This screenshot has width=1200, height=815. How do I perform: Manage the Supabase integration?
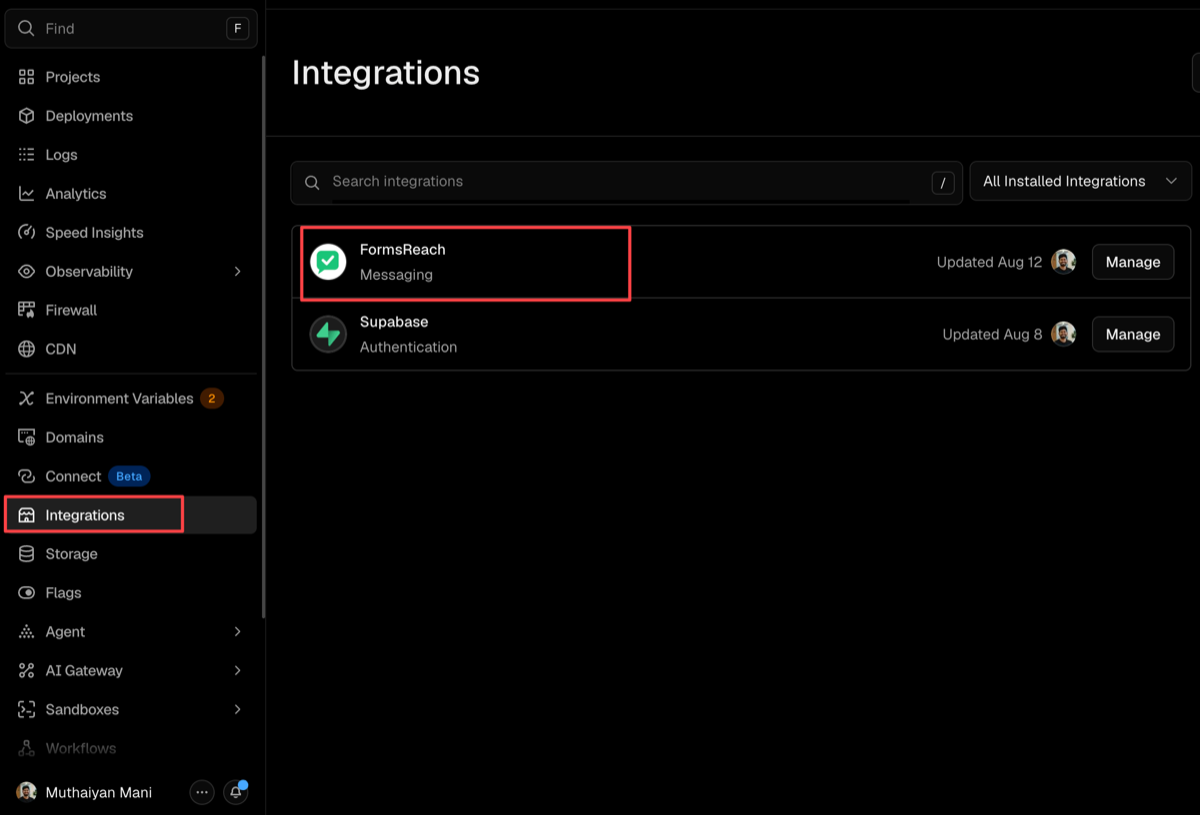click(x=1133, y=335)
